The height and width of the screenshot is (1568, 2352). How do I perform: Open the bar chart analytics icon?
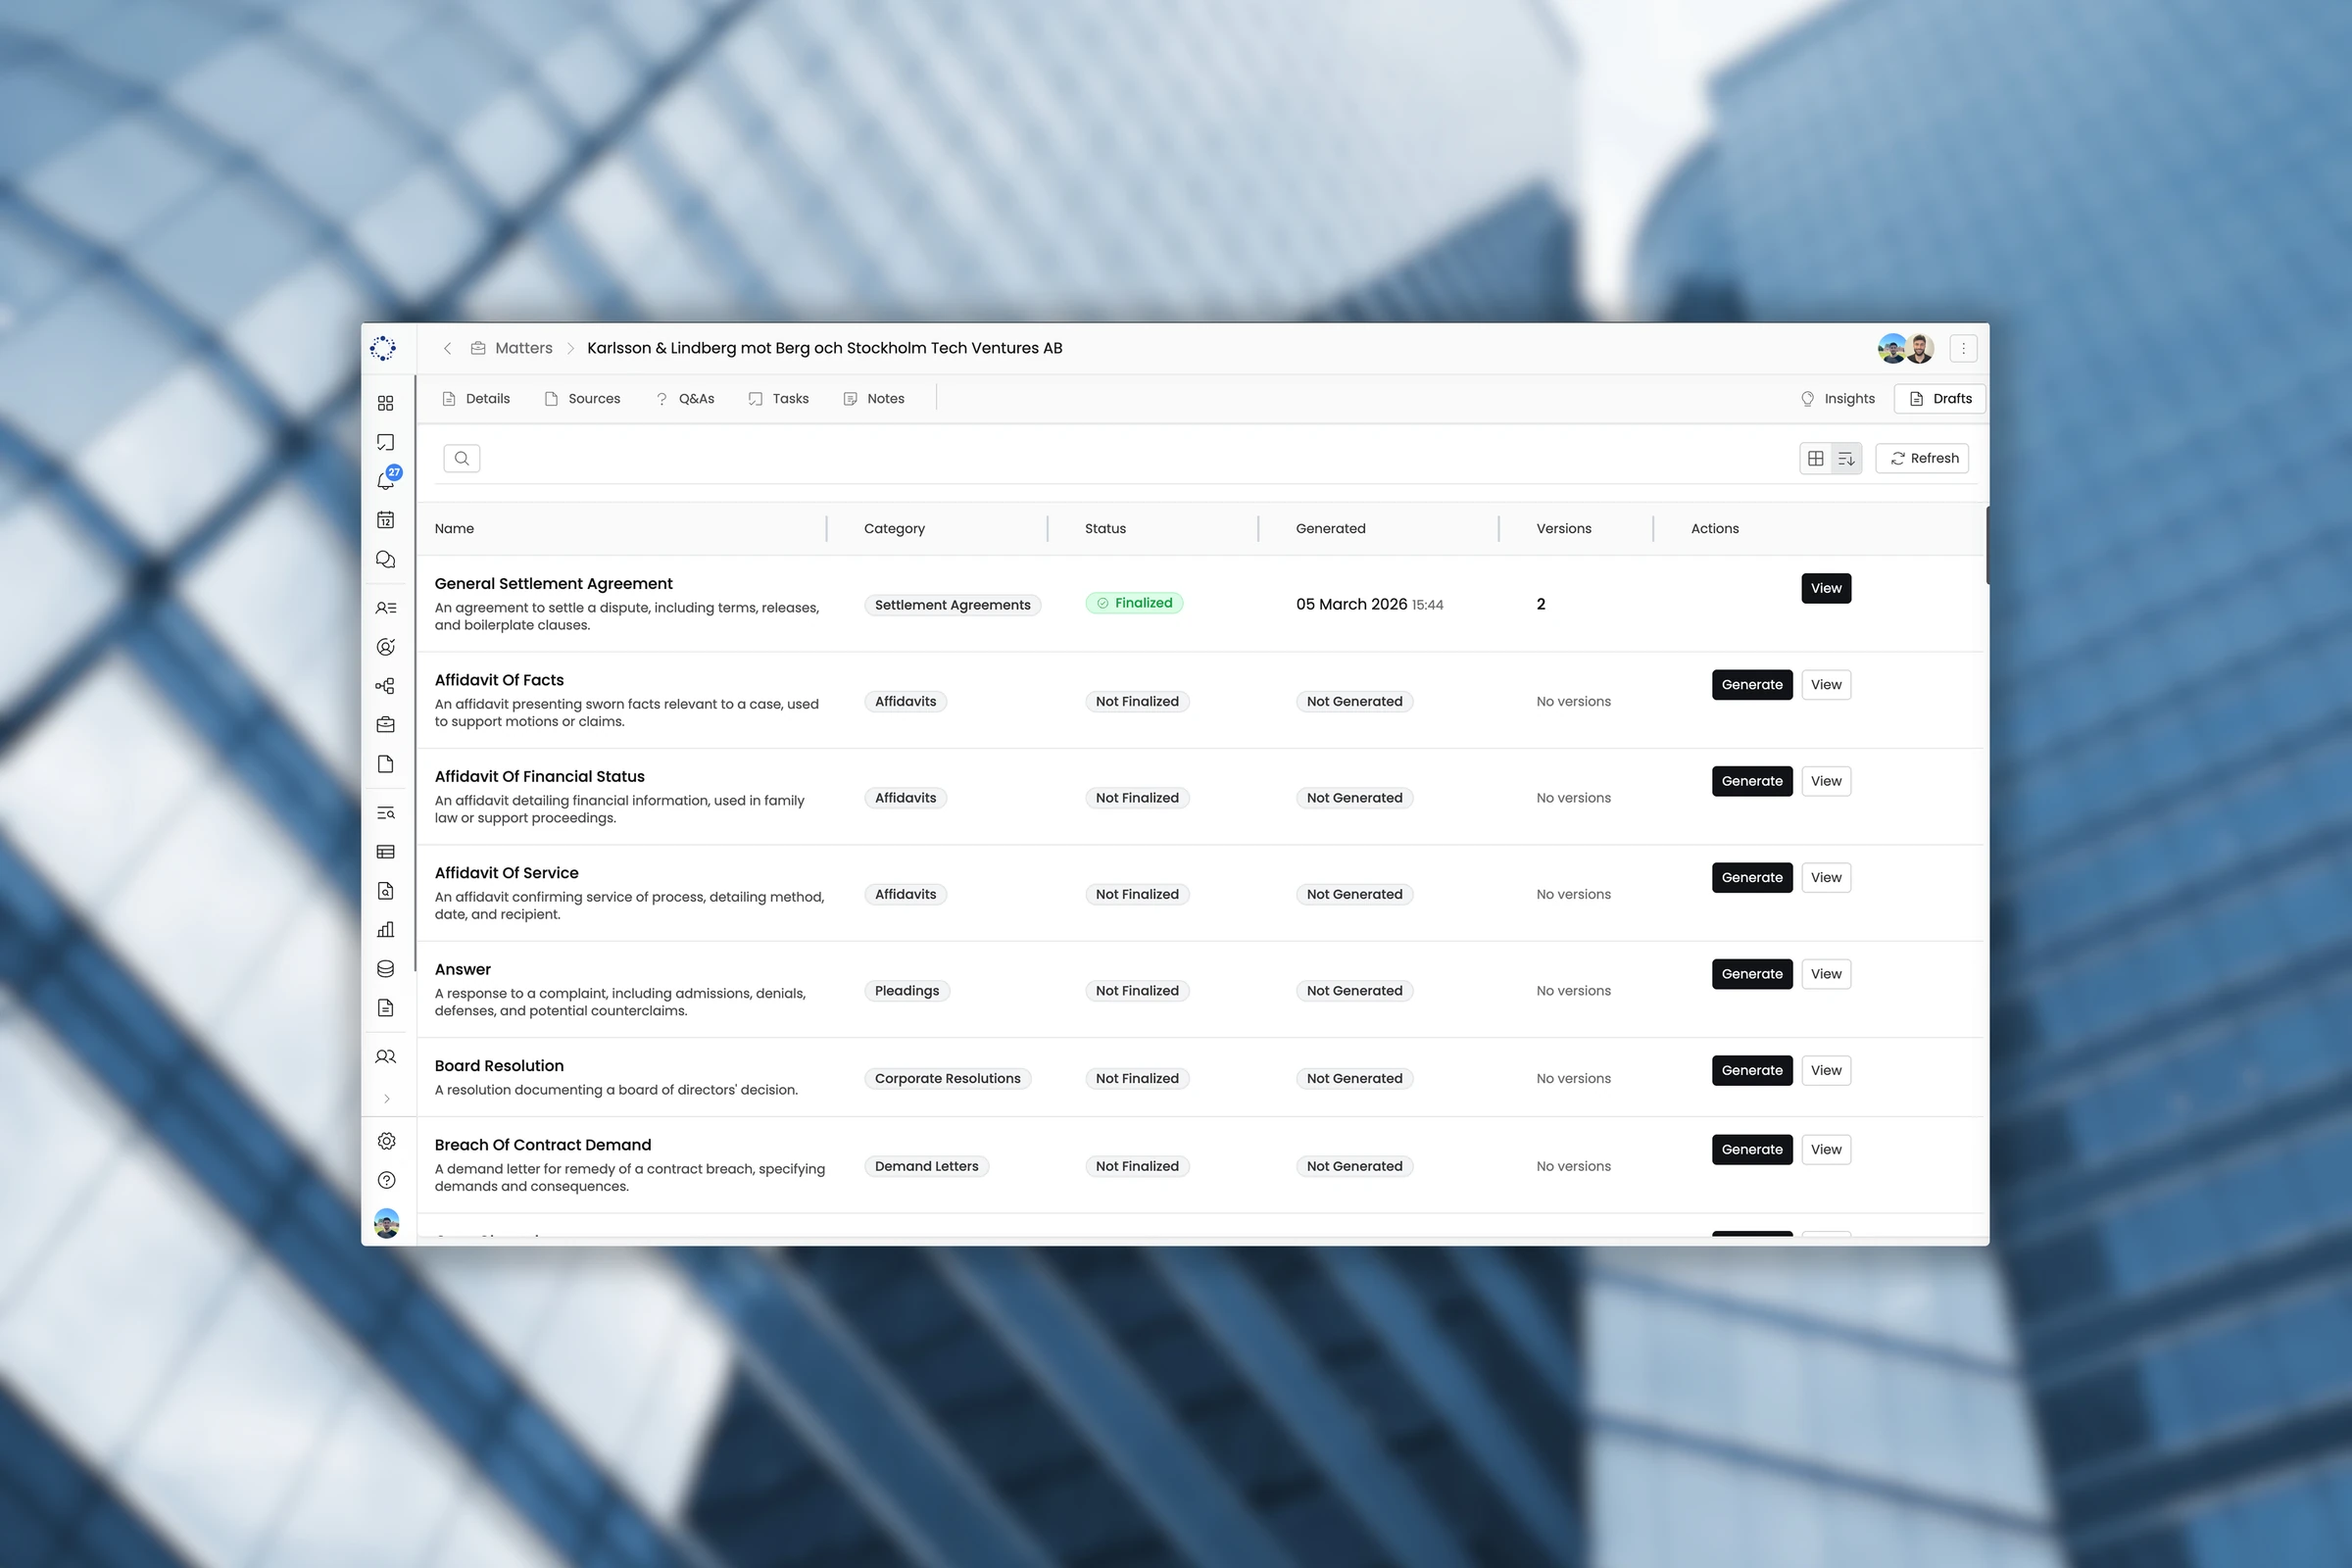[x=386, y=930]
